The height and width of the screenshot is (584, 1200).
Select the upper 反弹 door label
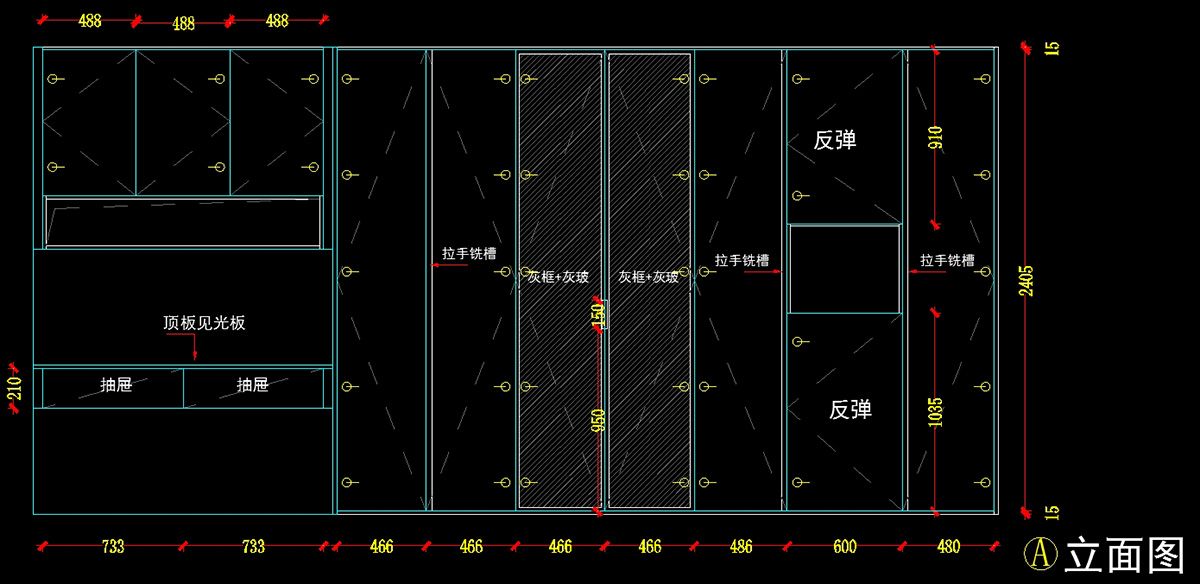point(835,140)
